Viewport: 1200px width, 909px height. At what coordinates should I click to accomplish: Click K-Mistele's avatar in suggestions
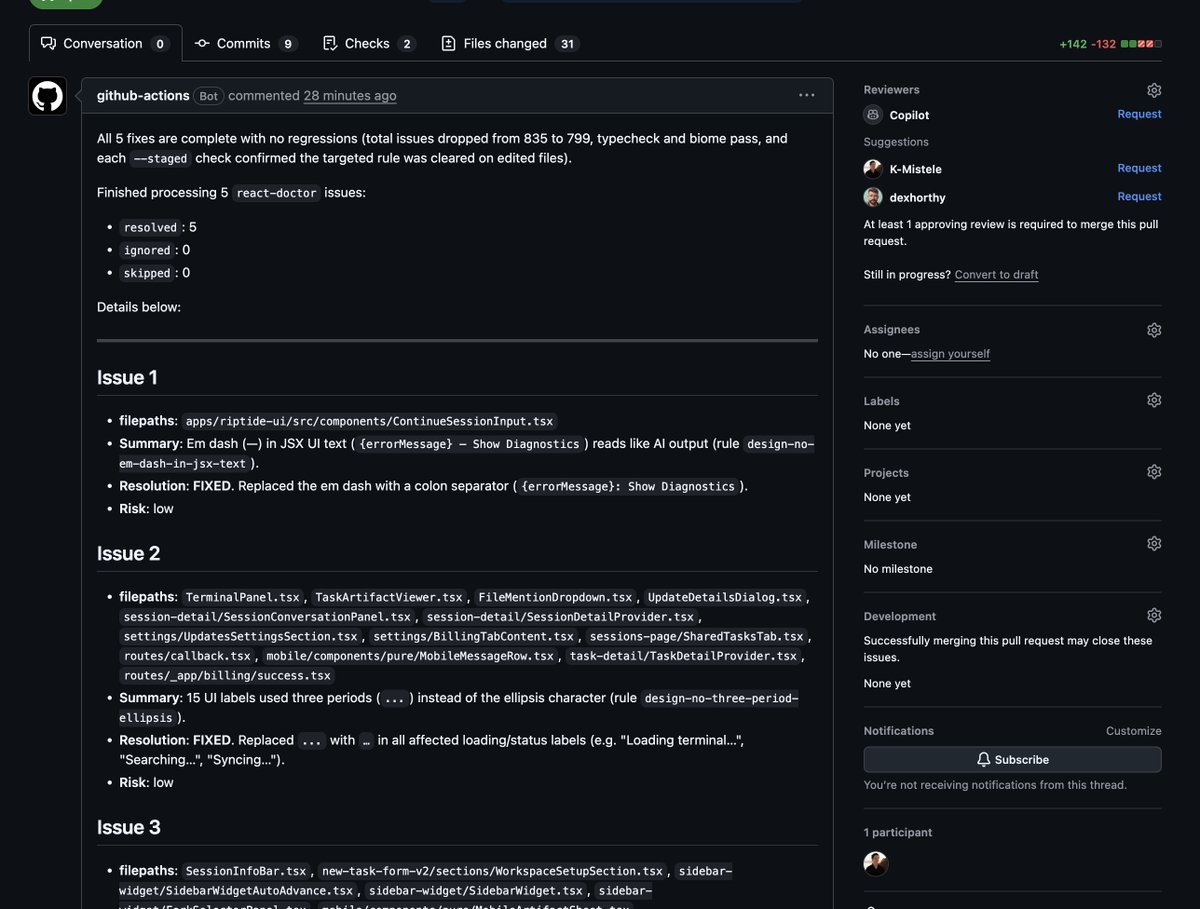click(x=873, y=169)
